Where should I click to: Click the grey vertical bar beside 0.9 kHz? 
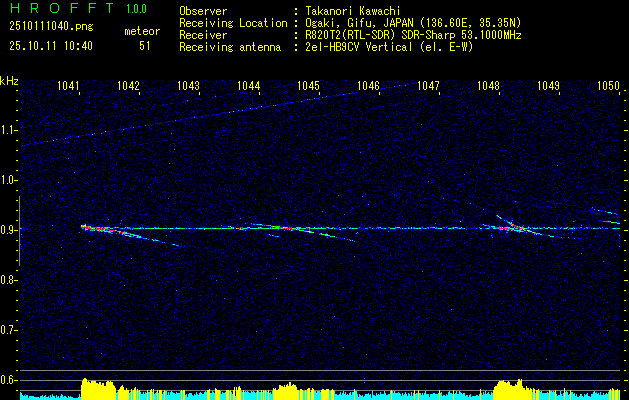tap(19, 231)
